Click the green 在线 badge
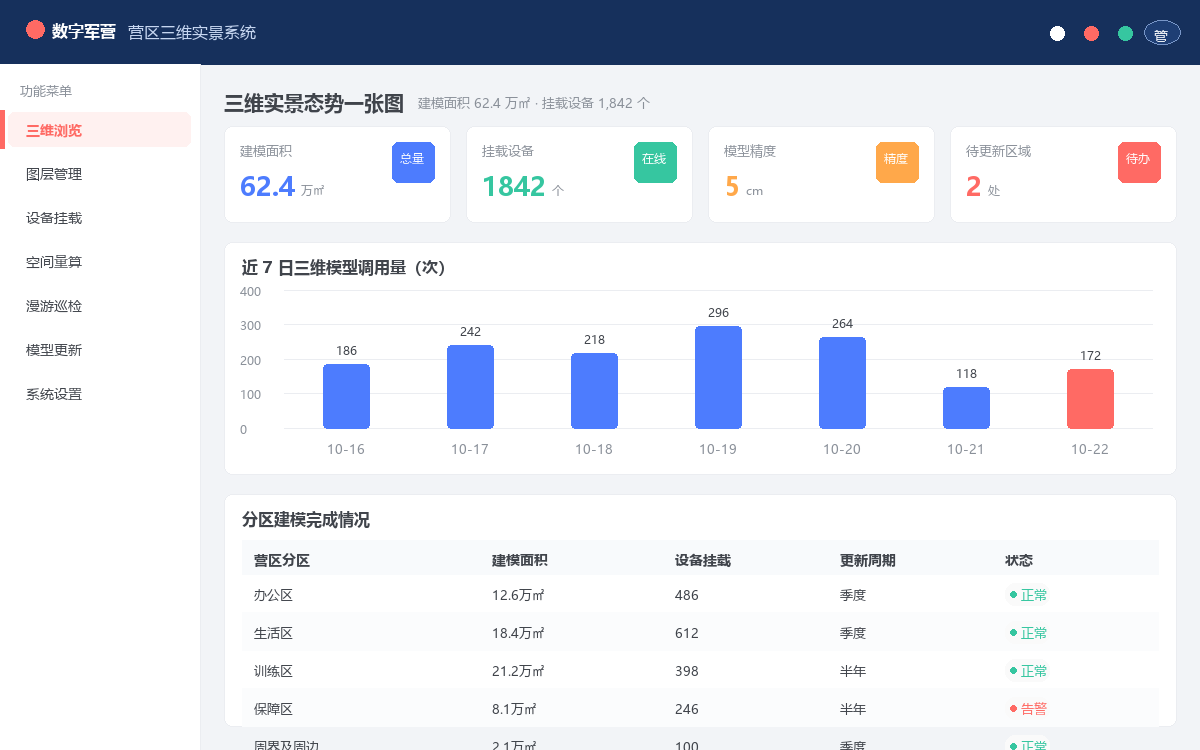Image resolution: width=1200 pixels, height=750 pixels. click(x=655, y=162)
